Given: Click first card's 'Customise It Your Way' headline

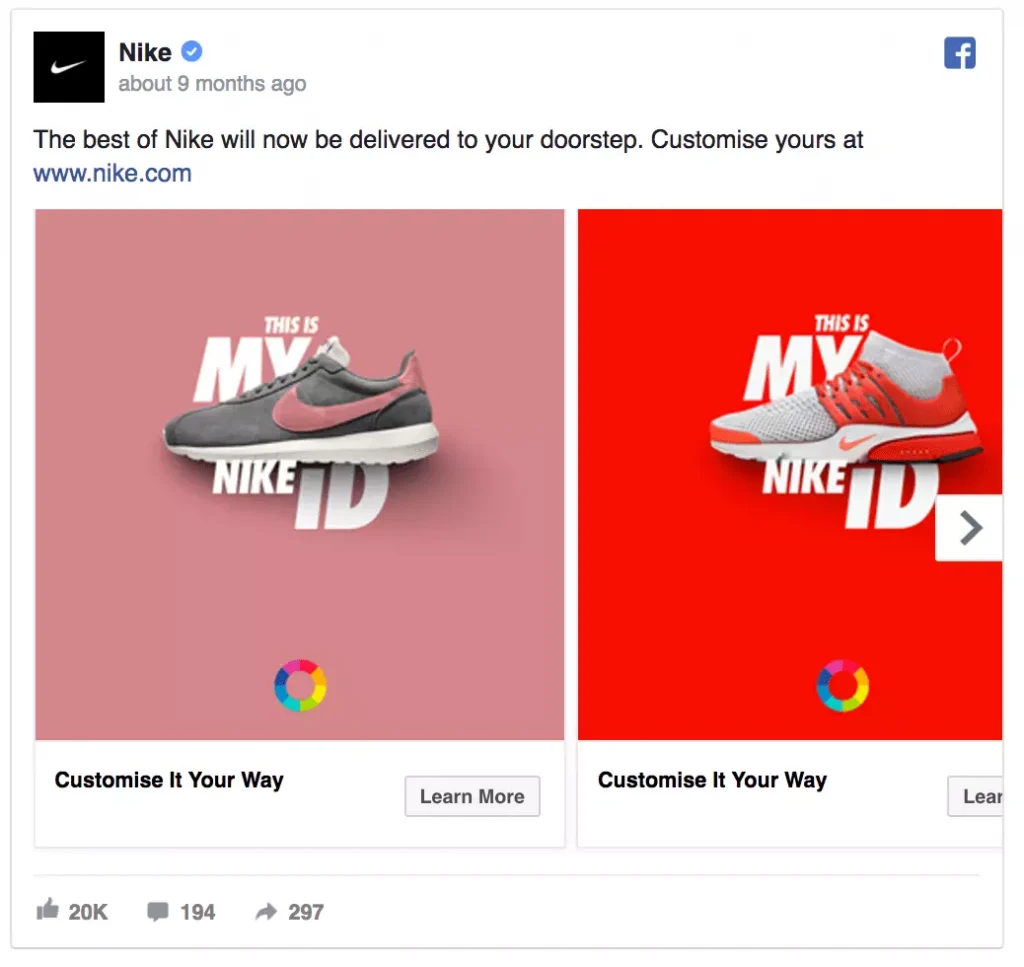Looking at the screenshot, I should point(169,780).
